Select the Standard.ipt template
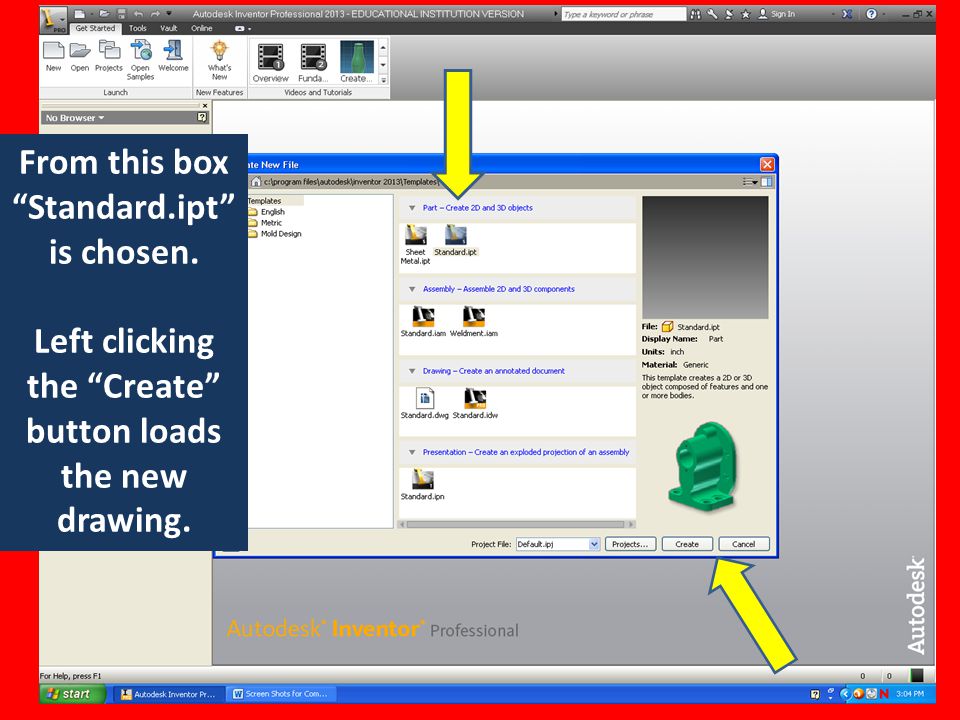Screen dimensions: 960x720 point(456,241)
